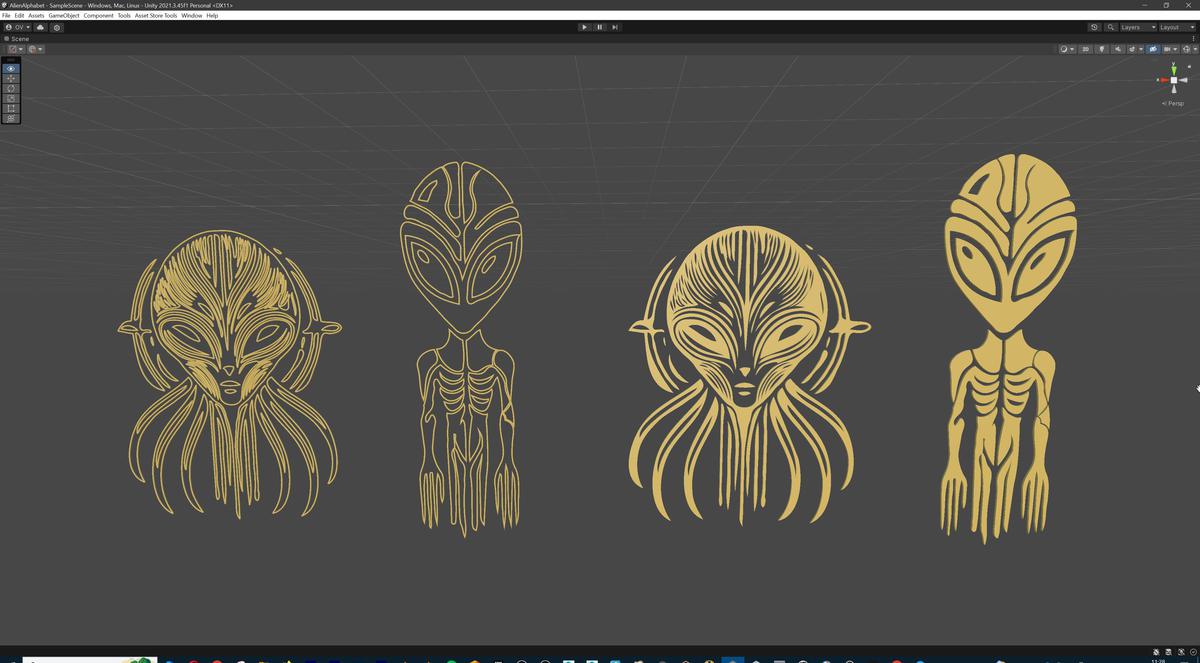Open the search panel via magnifier icon
Viewport: 1200px width, 663px height.
[x=1109, y=27]
